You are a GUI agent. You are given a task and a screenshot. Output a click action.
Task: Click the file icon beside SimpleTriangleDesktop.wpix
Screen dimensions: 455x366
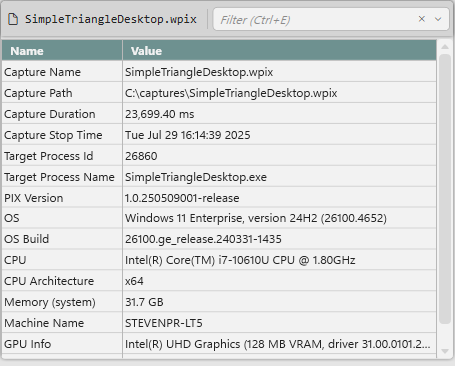point(13,19)
